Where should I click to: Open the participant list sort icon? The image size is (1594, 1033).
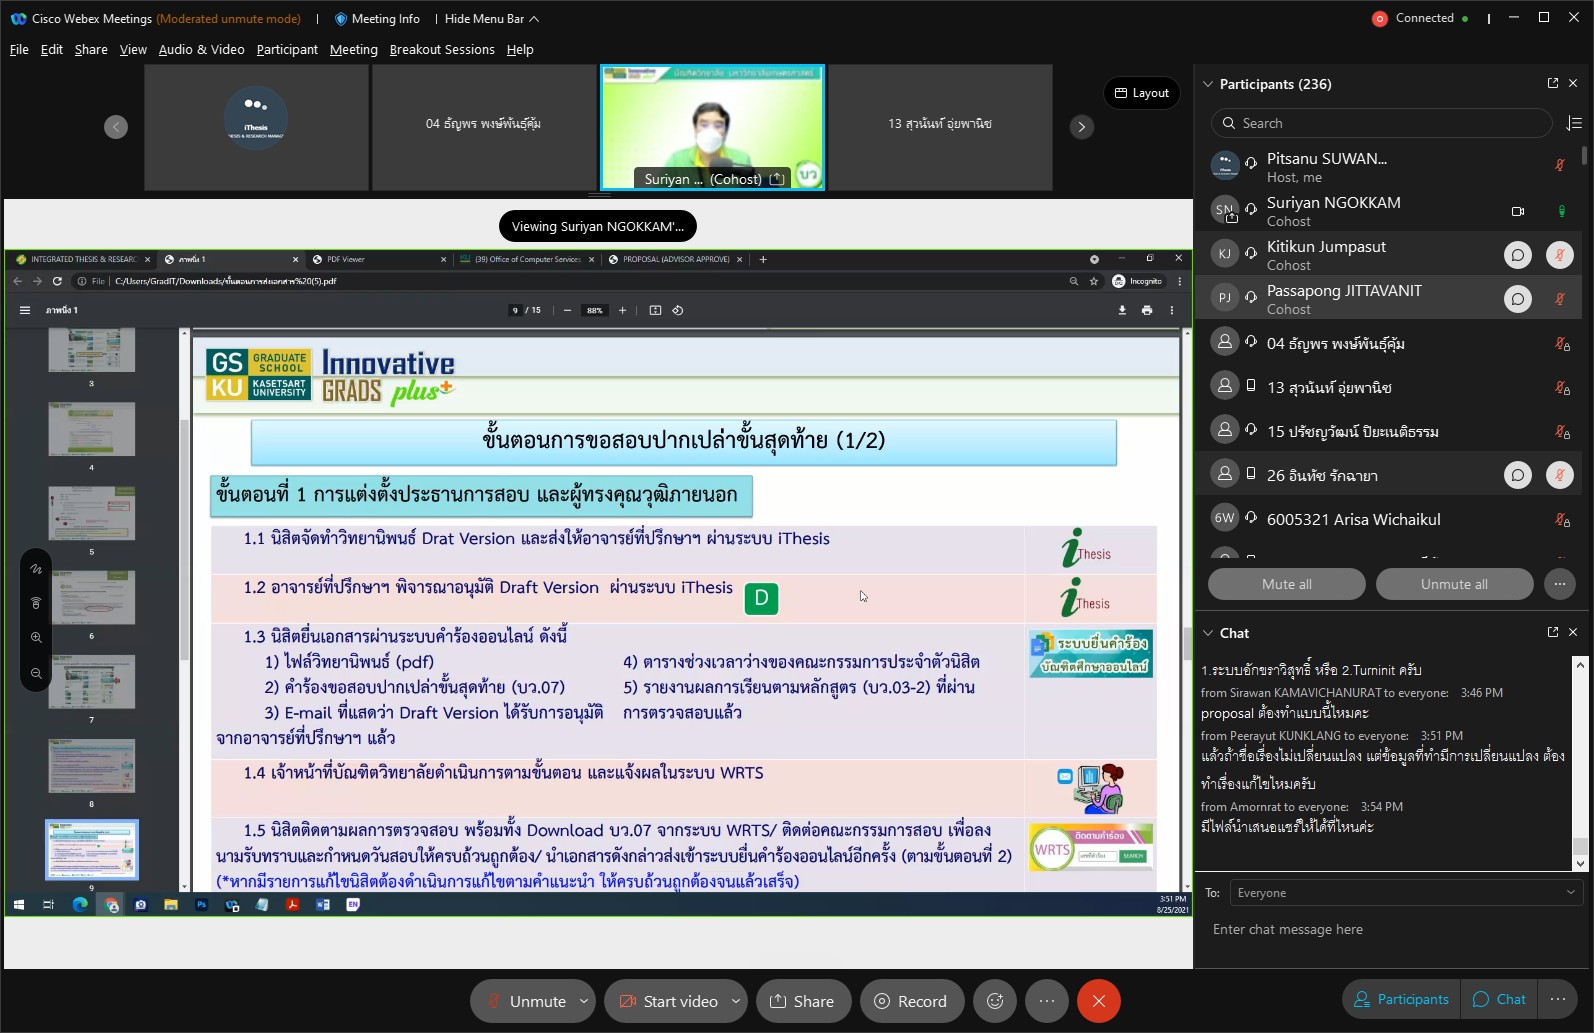[x=1574, y=123]
